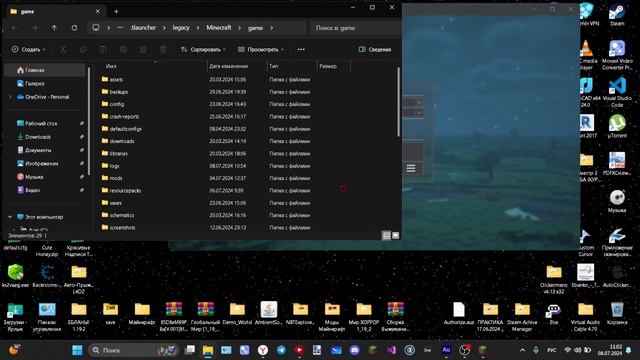The height and width of the screenshot is (360, 640).
Task: Click hamburger menu in background launcher window
Action: (x=411, y=168)
